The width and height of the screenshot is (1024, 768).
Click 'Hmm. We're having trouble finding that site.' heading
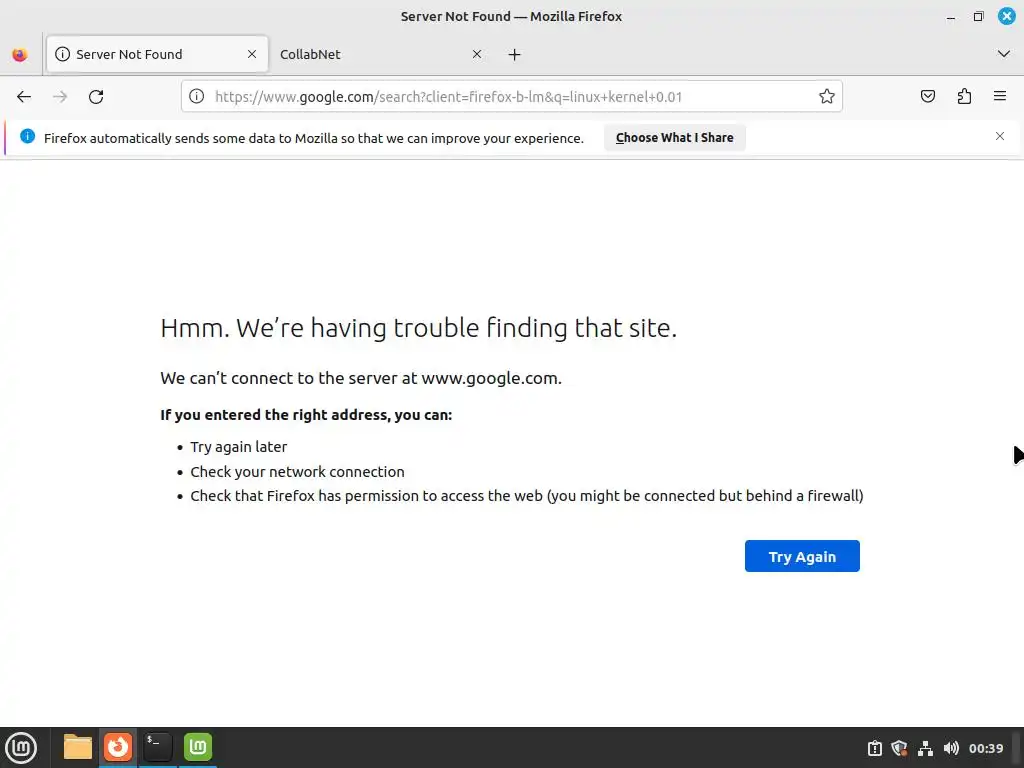[419, 328]
